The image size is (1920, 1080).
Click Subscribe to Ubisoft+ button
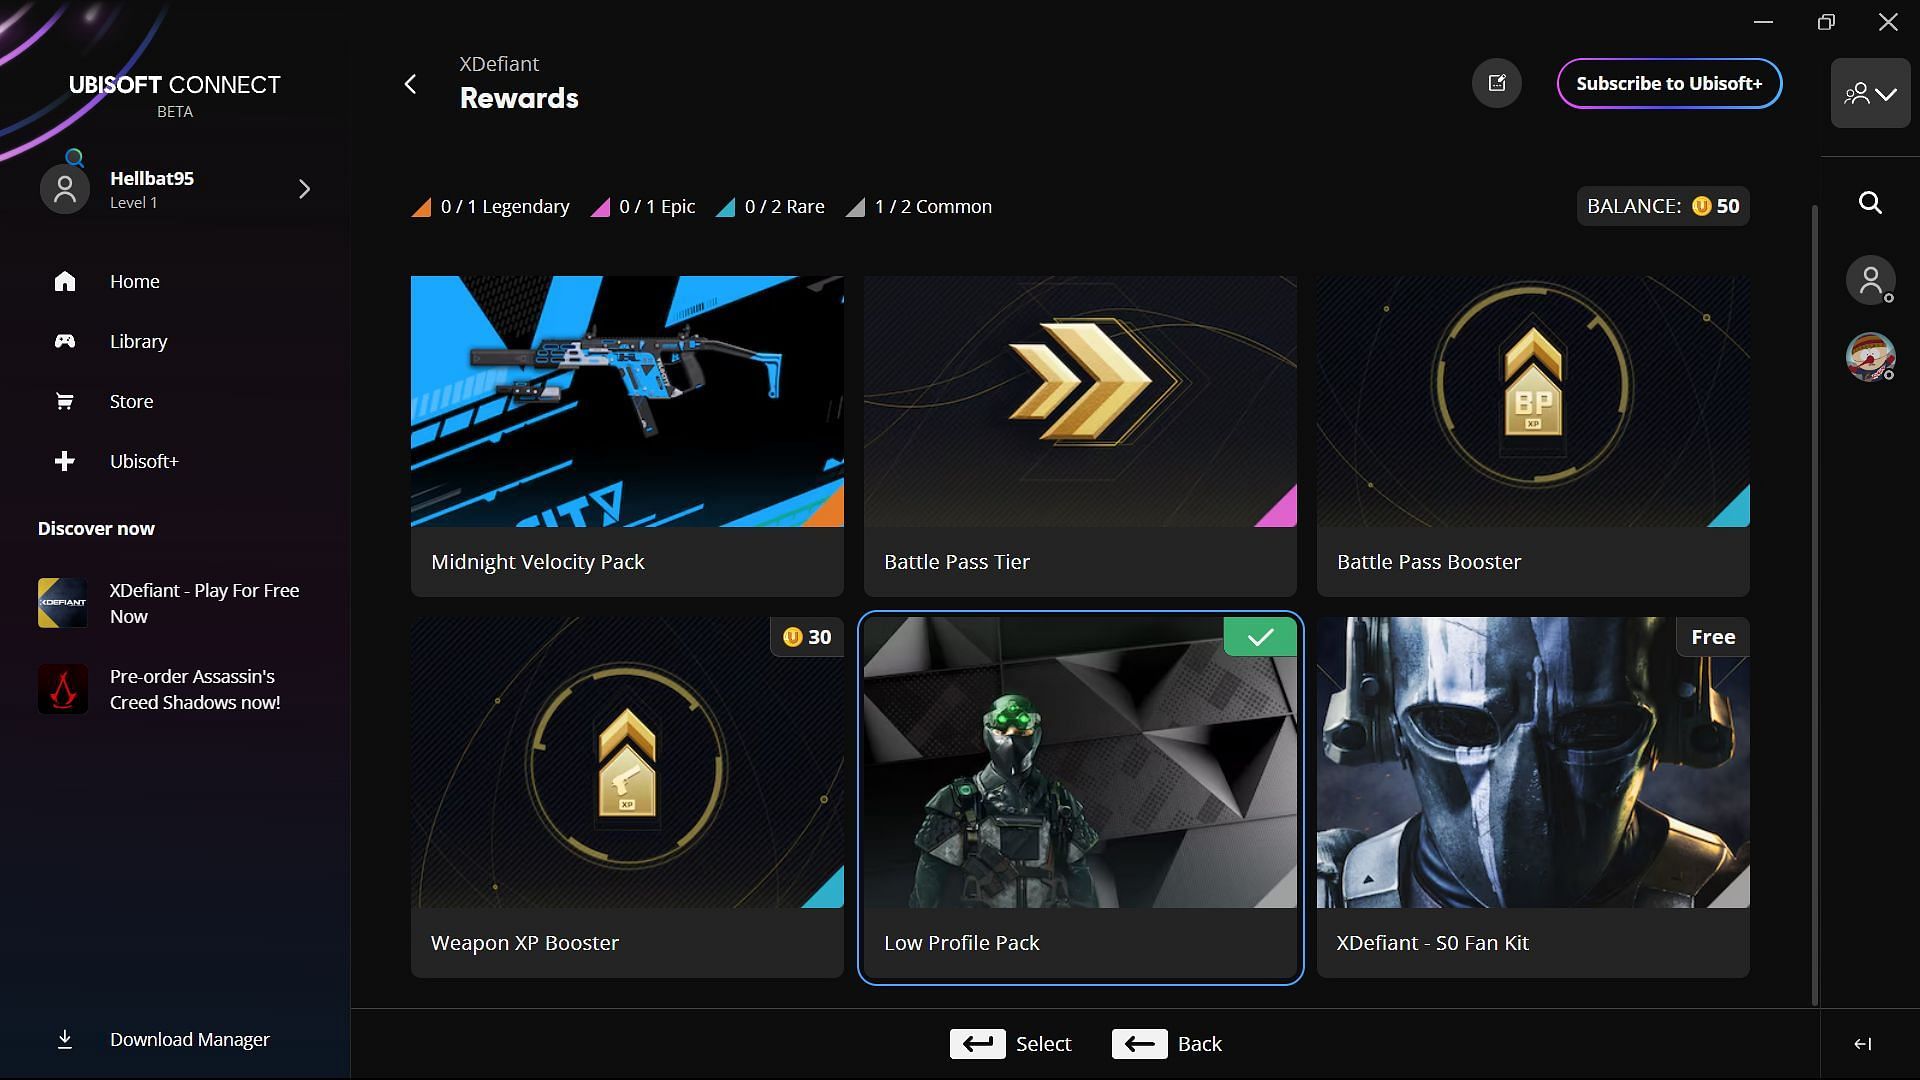pos(1667,82)
